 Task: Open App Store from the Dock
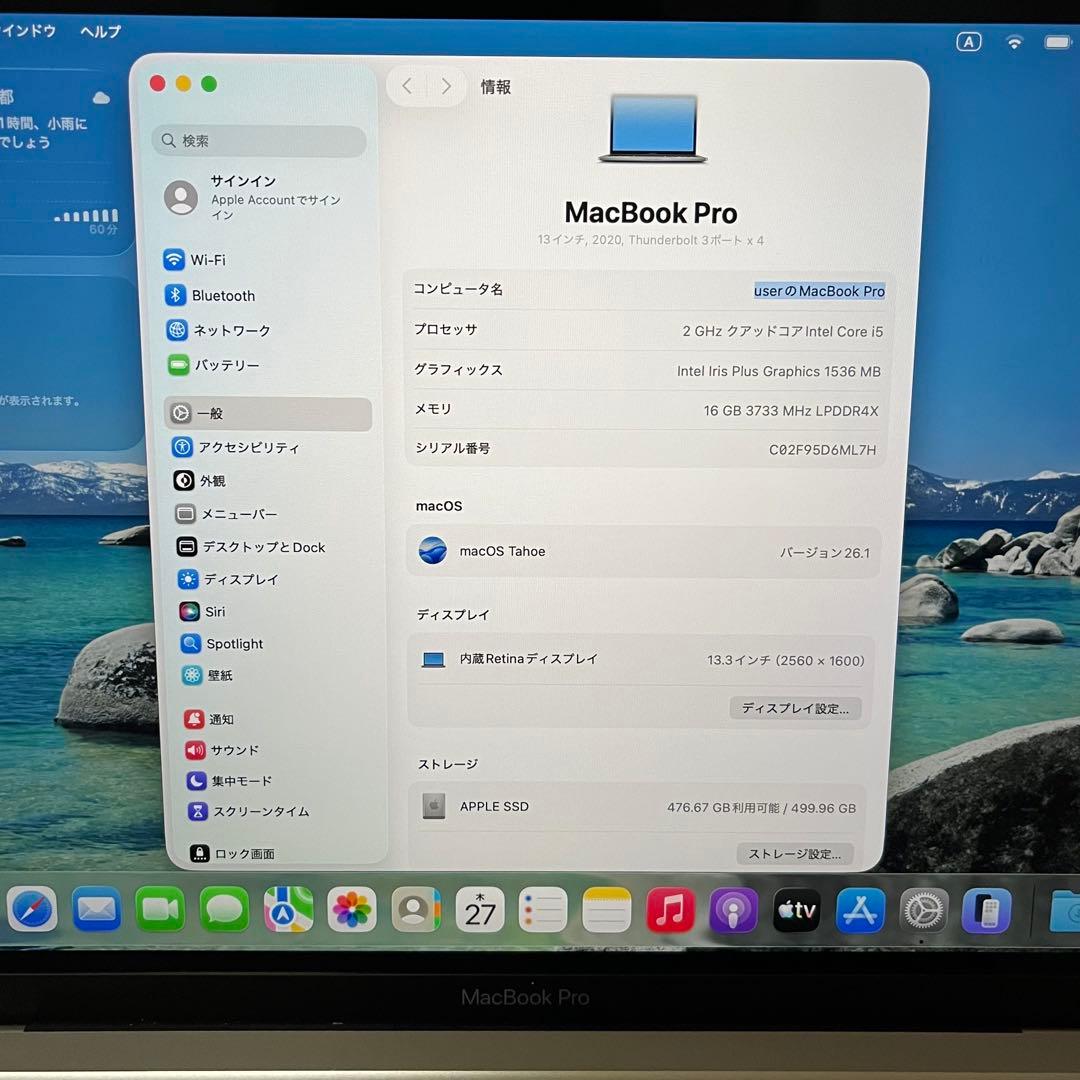coord(860,910)
